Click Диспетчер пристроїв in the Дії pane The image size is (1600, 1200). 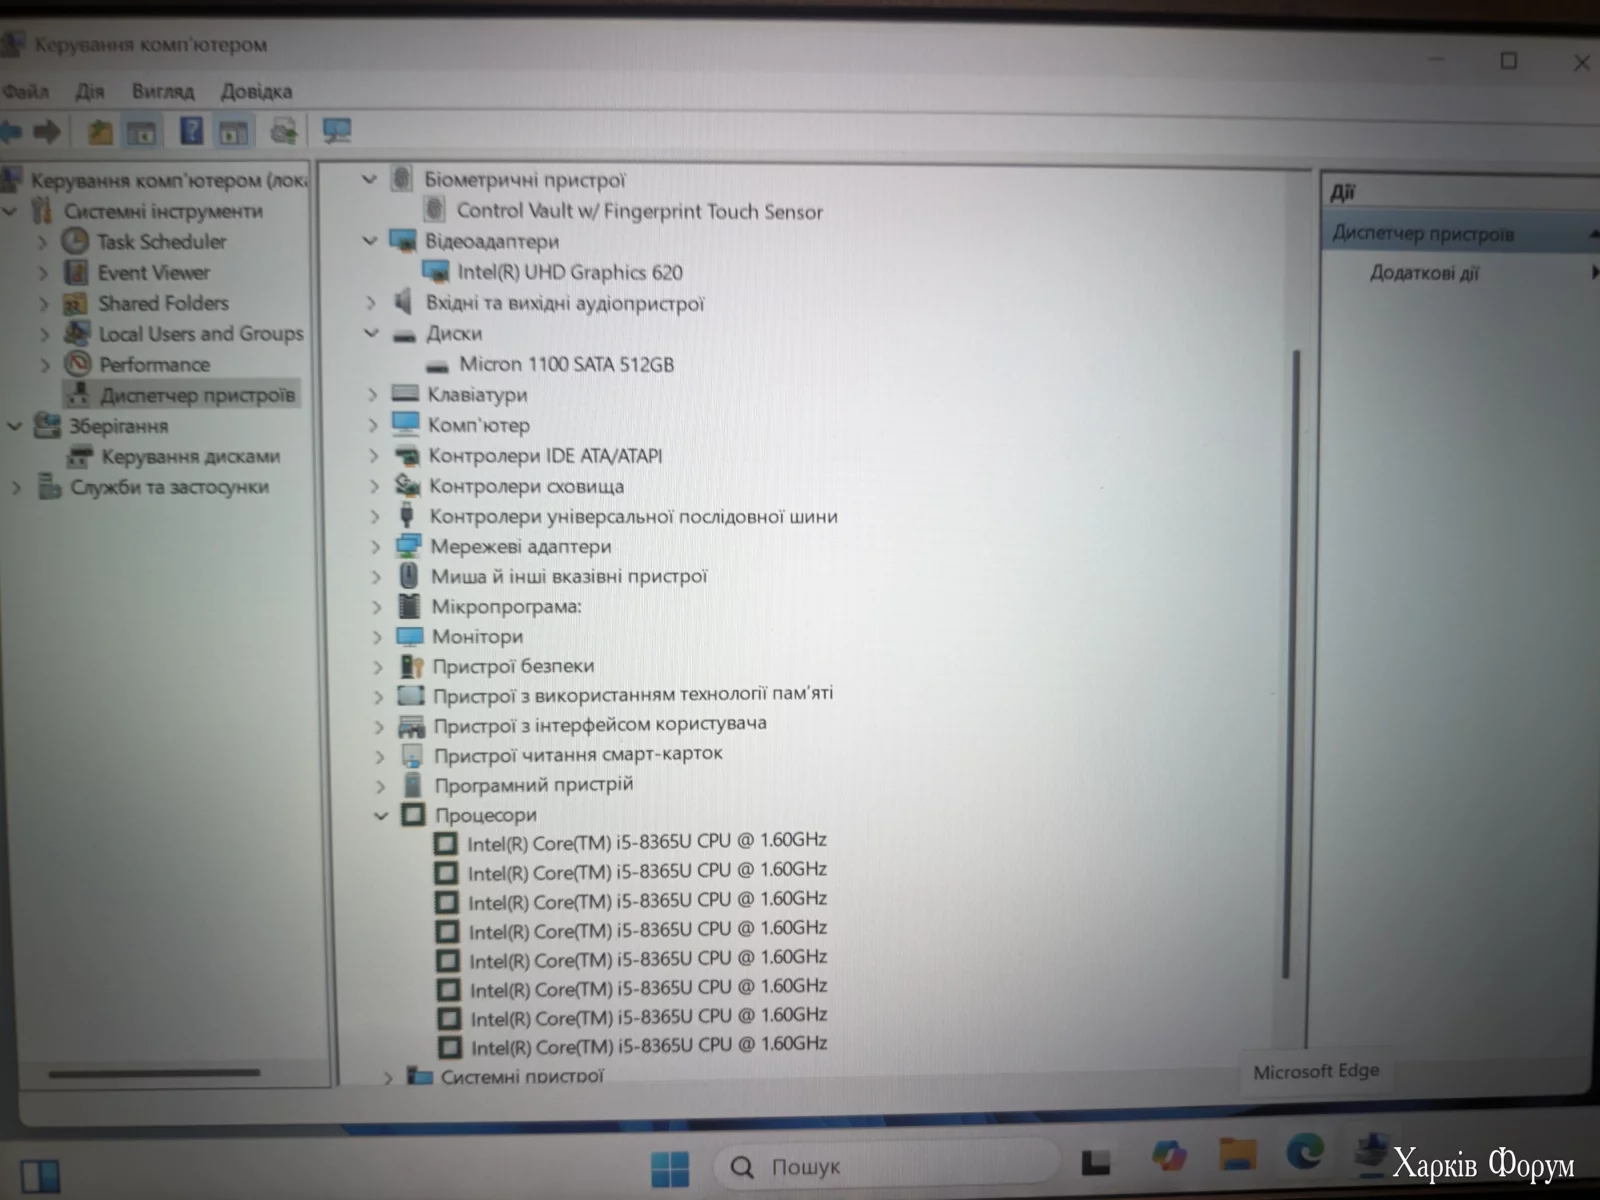(x=1423, y=234)
